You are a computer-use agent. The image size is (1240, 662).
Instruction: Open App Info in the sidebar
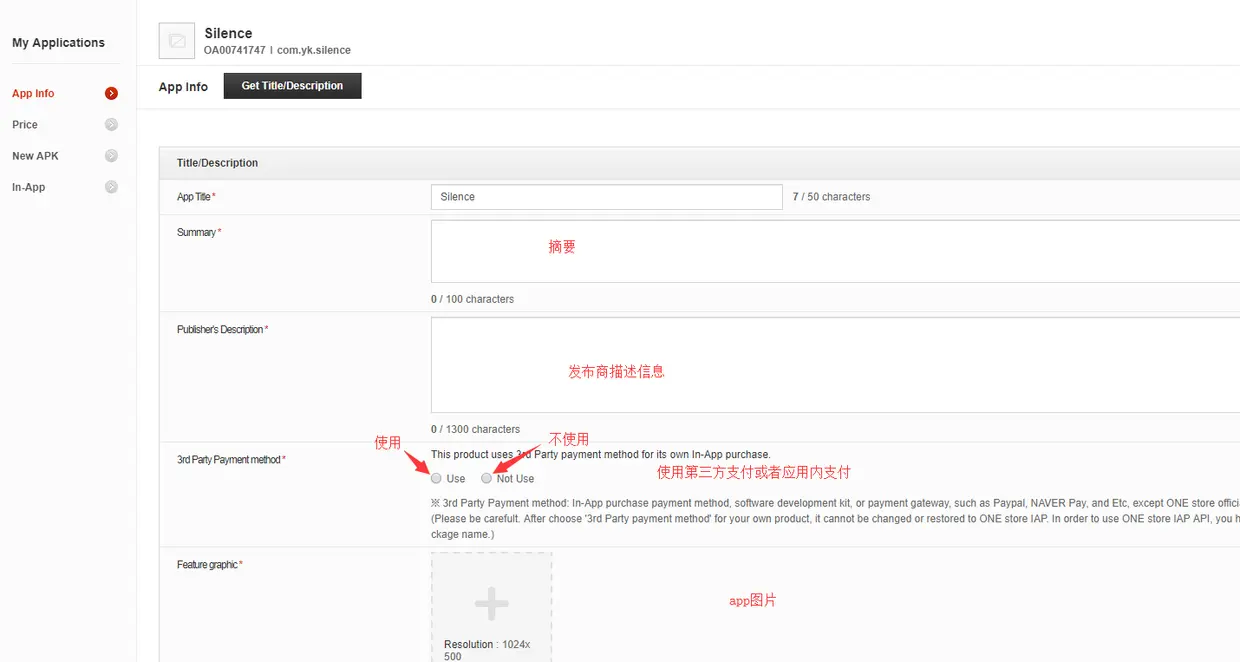33,93
